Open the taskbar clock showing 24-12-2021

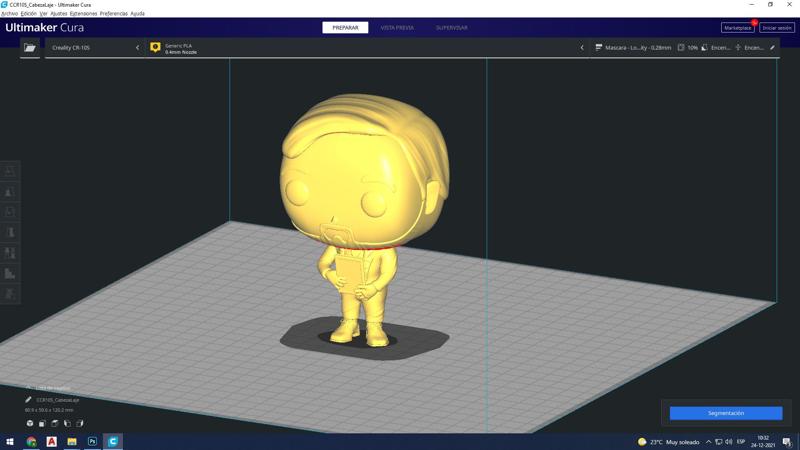(x=763, y=442)
